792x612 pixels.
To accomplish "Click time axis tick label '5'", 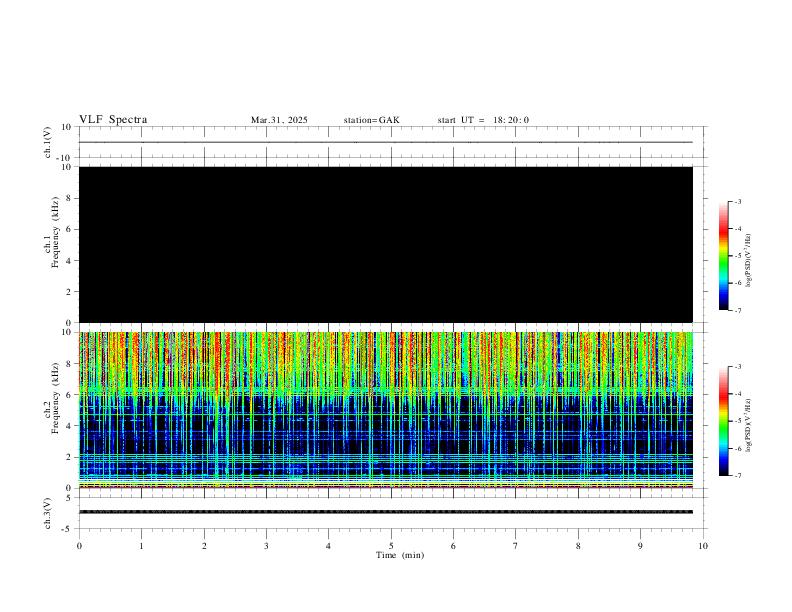I will (391, 546).
